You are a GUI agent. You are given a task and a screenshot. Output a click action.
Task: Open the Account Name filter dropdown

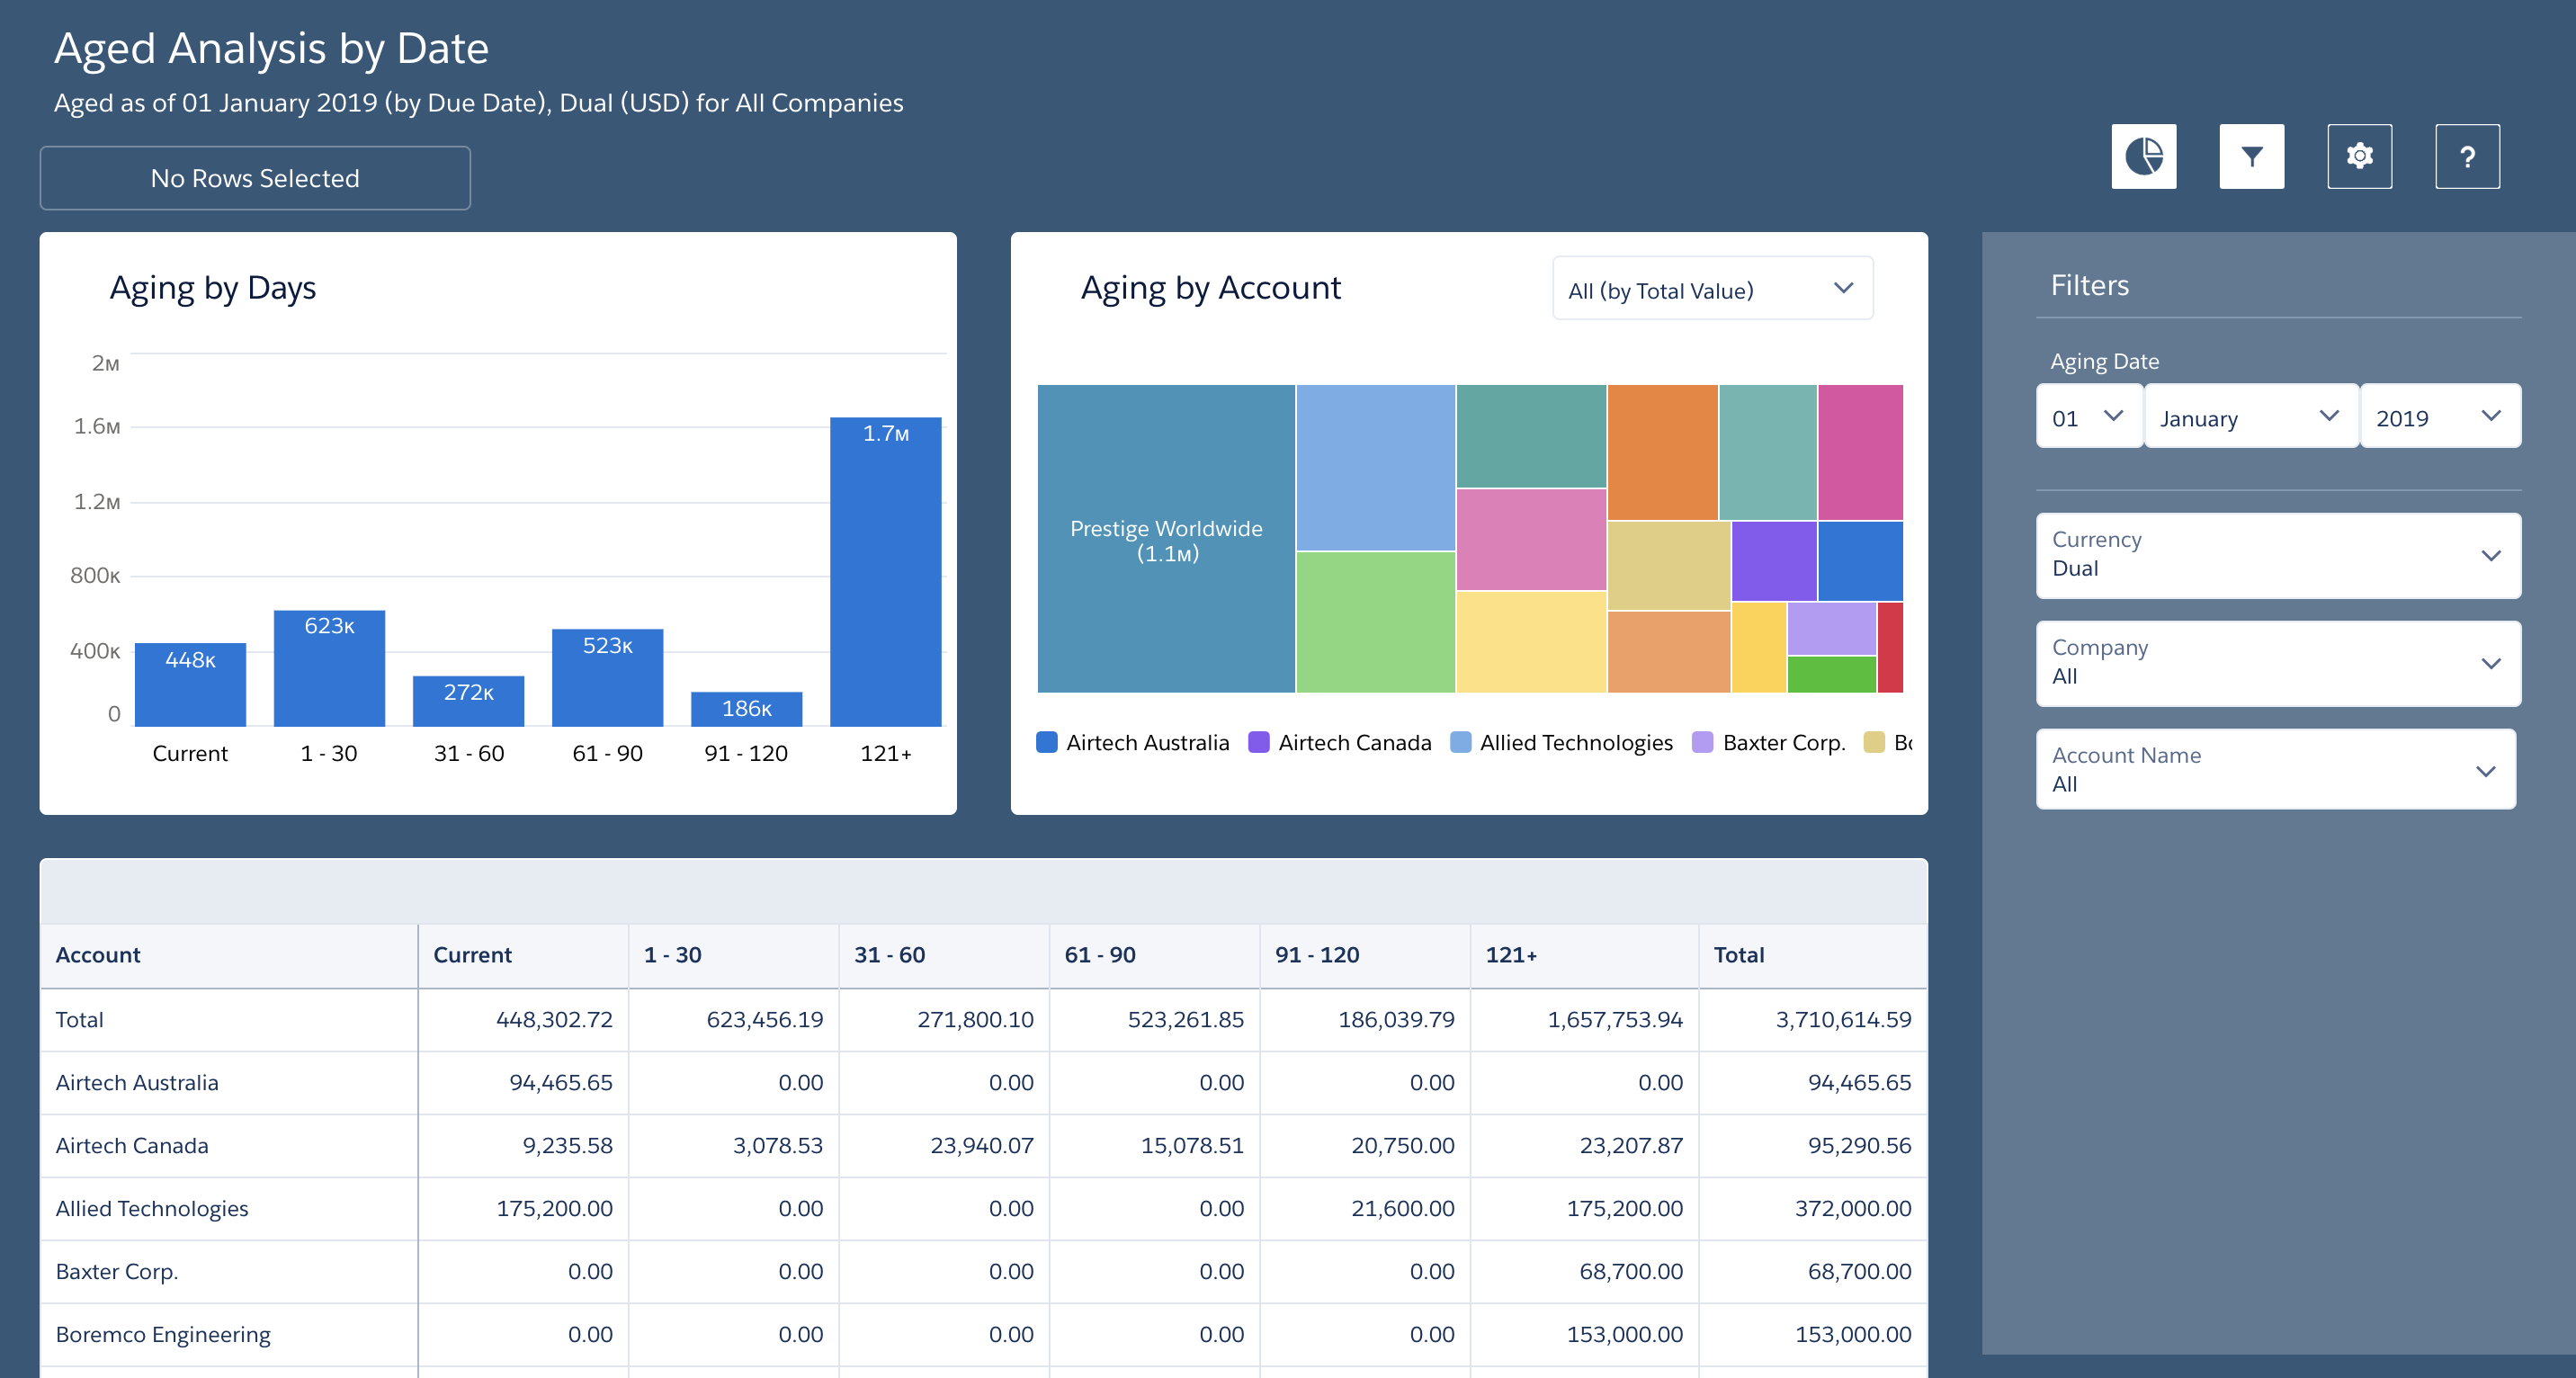[x=2277, y=770]
